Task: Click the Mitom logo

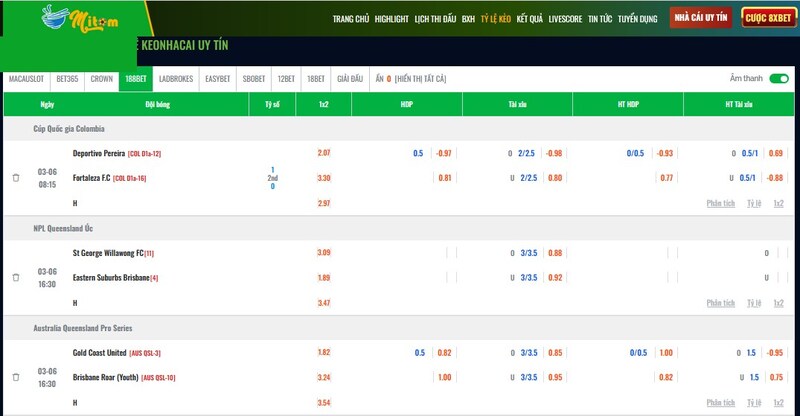Action: click(80, 18)
